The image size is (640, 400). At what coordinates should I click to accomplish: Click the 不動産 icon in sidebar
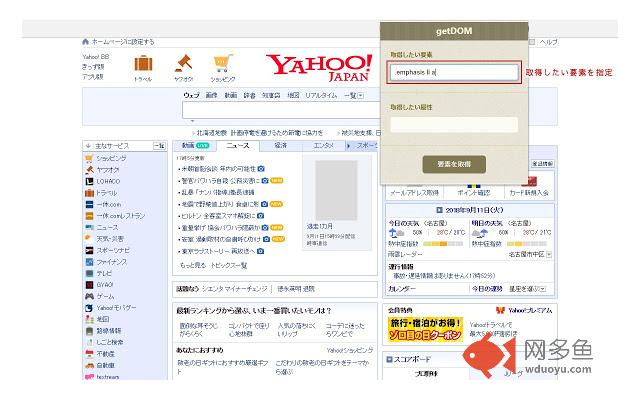[89, 353]
